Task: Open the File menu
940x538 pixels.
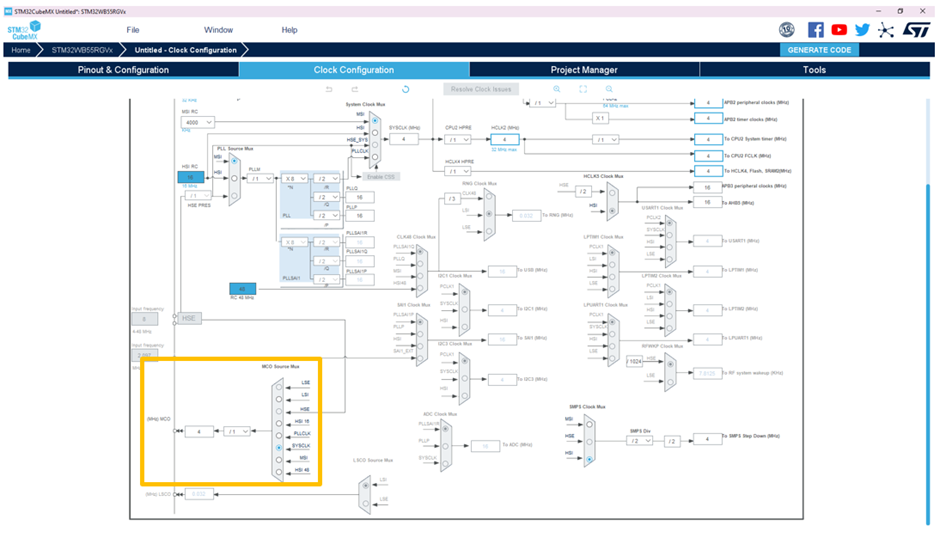Action: 133,29
